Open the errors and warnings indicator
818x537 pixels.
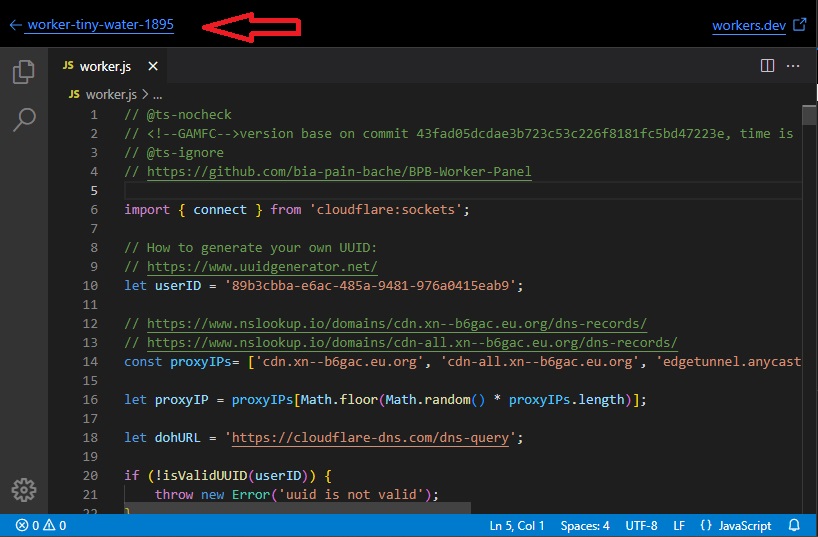[x=40, y=525]
